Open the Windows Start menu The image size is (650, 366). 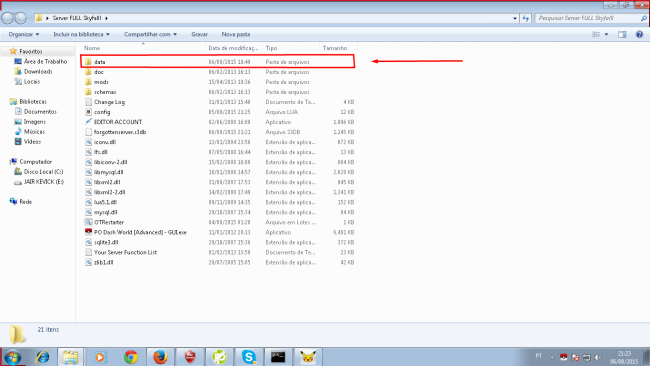pyautogui.click(x=12, y=357)
